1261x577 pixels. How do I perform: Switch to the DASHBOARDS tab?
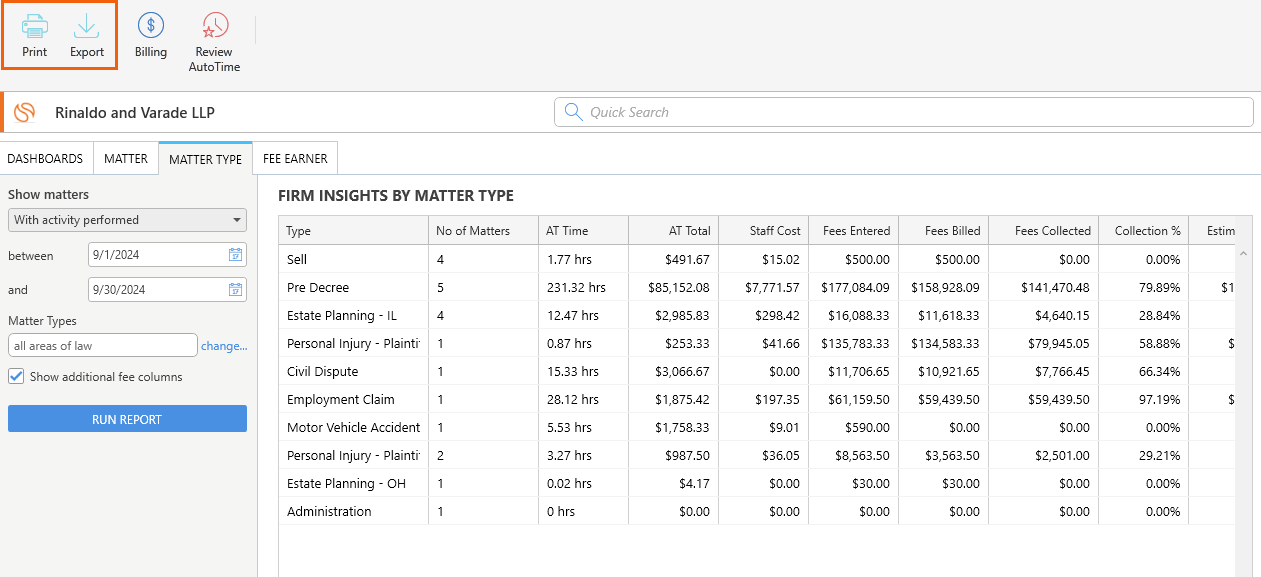click(x=47, y=159)
